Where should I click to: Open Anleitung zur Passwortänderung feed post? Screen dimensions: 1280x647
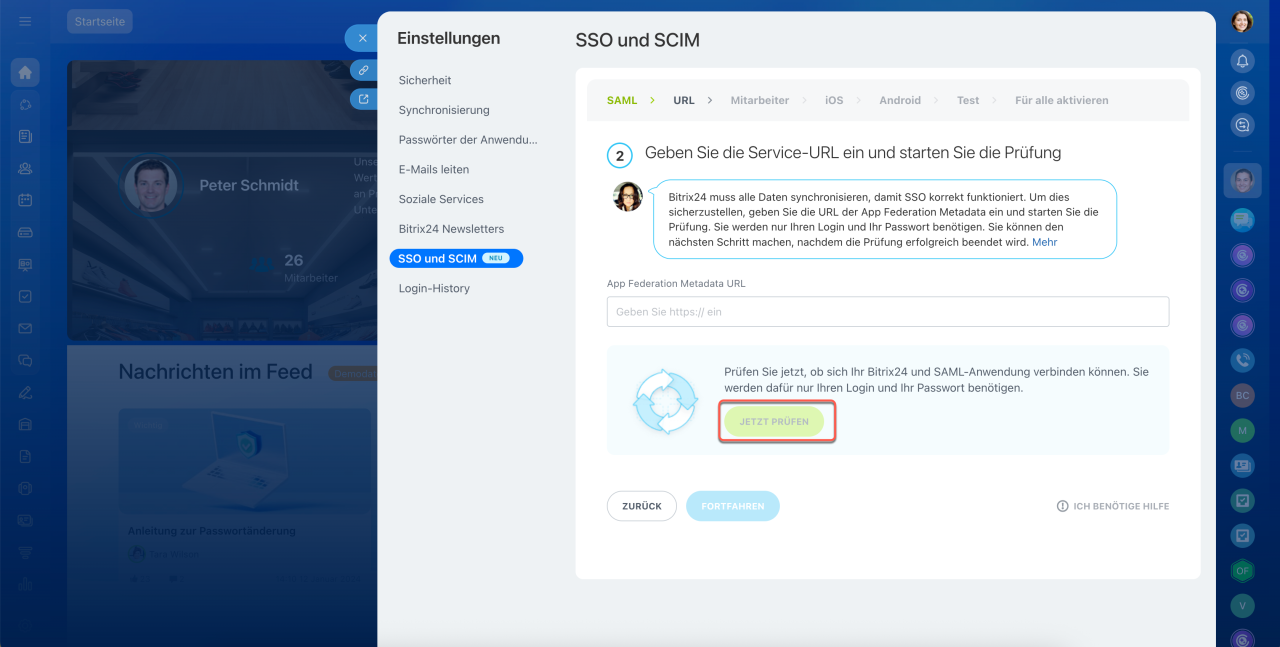click(212, 531)
